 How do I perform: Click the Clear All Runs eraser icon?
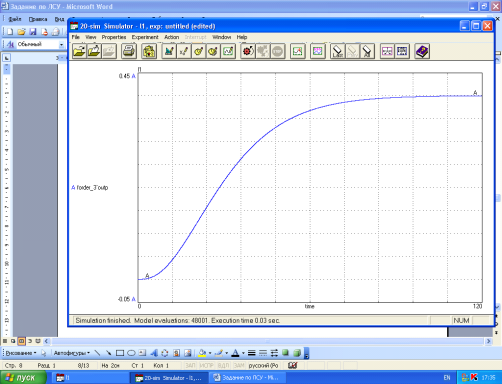367,51
